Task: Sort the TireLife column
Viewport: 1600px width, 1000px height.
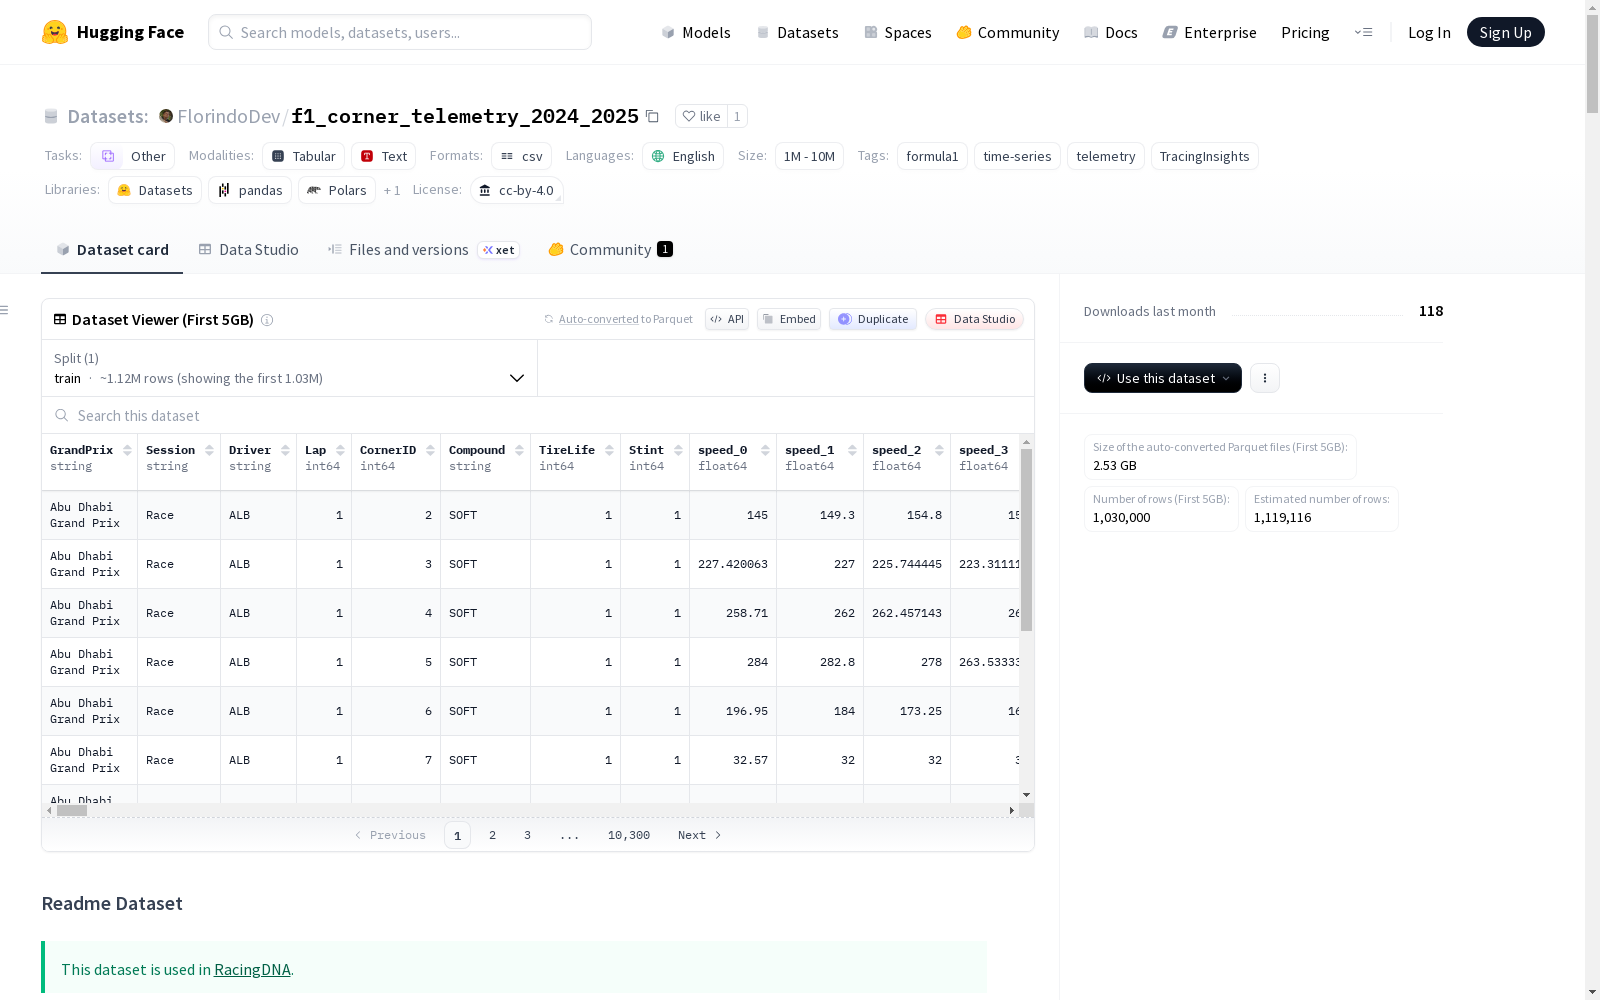Action: point(610,450)
